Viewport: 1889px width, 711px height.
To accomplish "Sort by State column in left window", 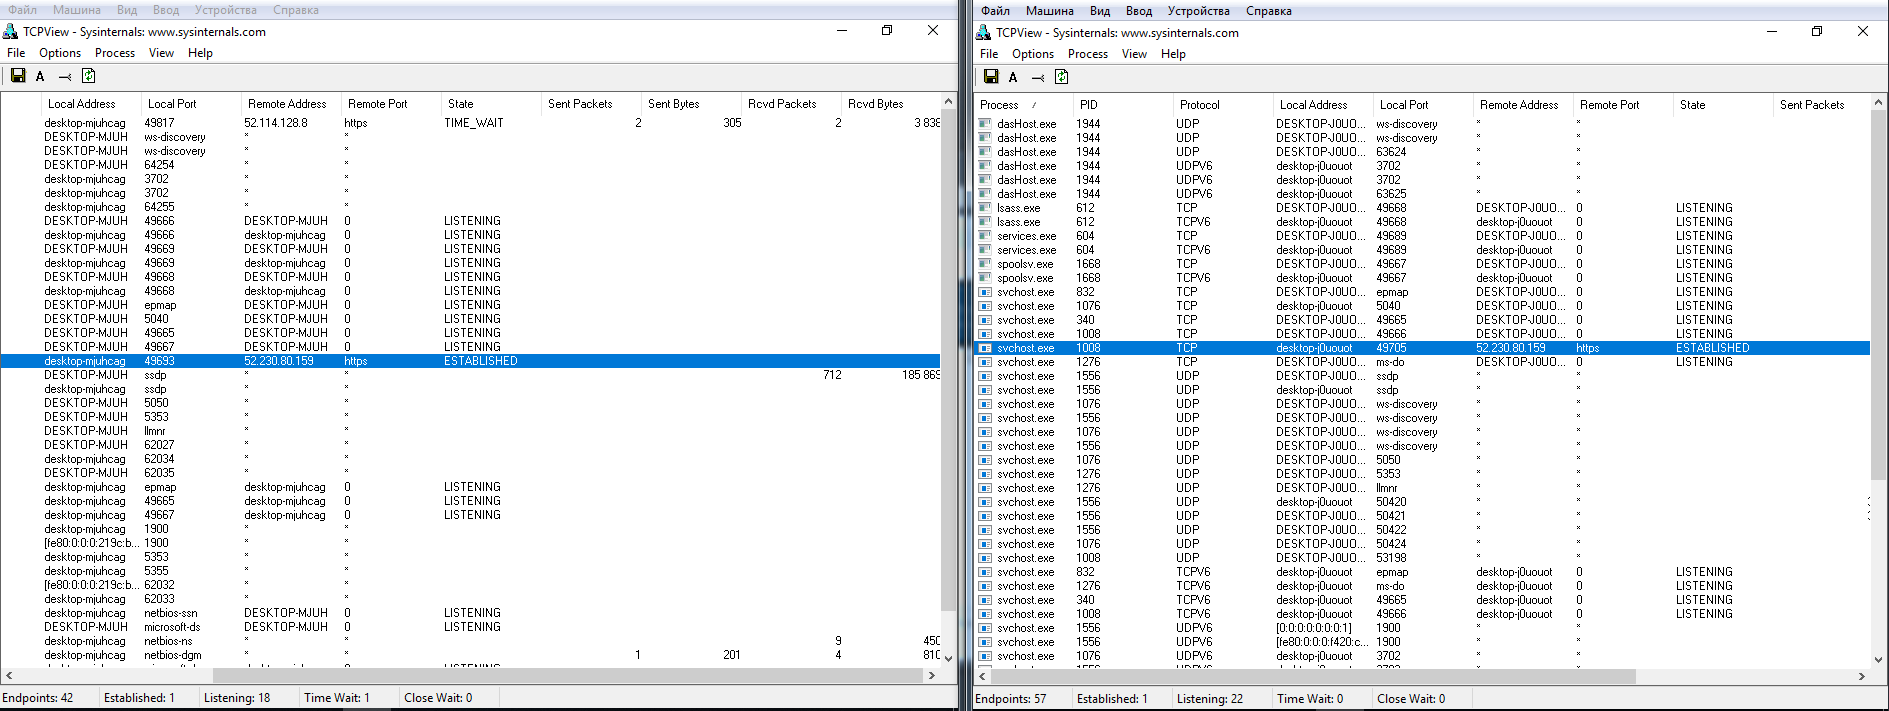I will (x=461, y=104).
